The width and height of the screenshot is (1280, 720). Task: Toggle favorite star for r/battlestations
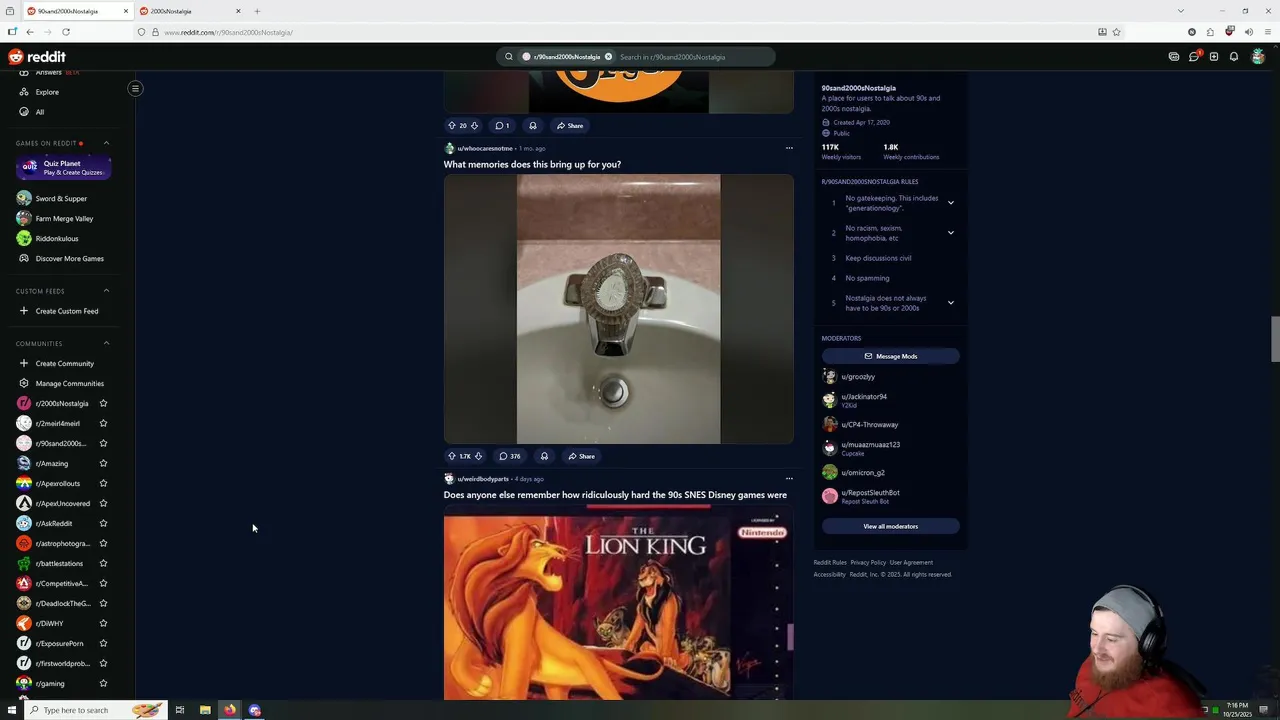tap(103, 563)
